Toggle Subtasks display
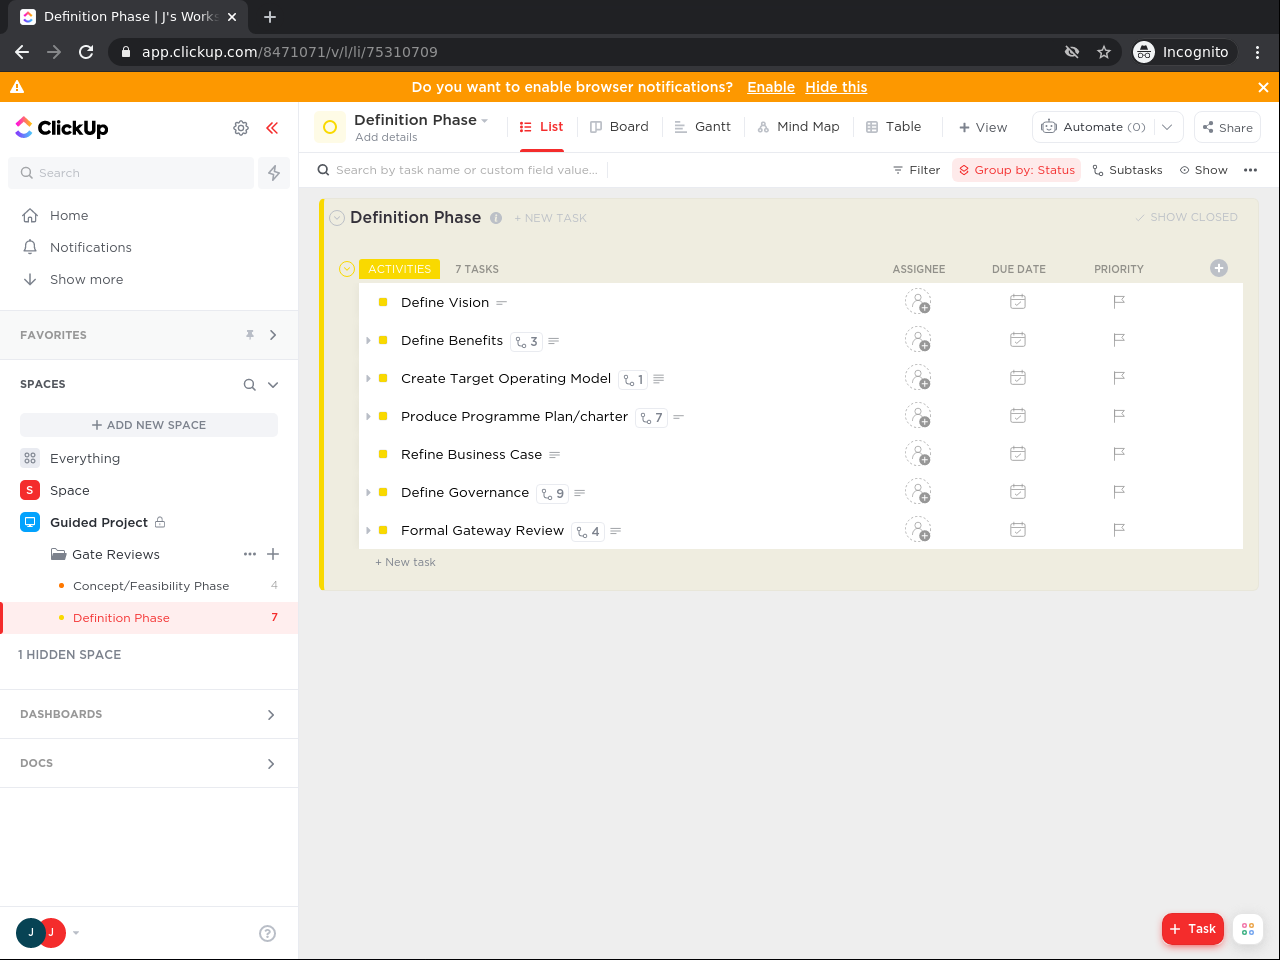This screenshot has height=960, width=1280. pyautogui.click(x=1127, y=170)
